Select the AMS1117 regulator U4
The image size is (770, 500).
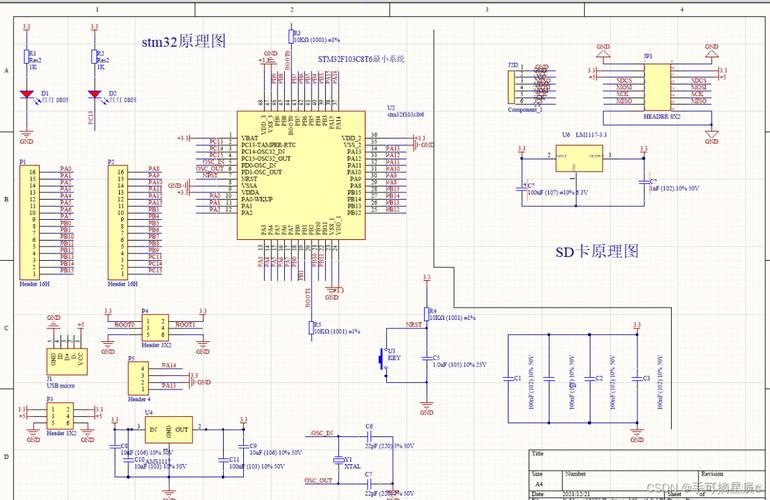point(168,431)
